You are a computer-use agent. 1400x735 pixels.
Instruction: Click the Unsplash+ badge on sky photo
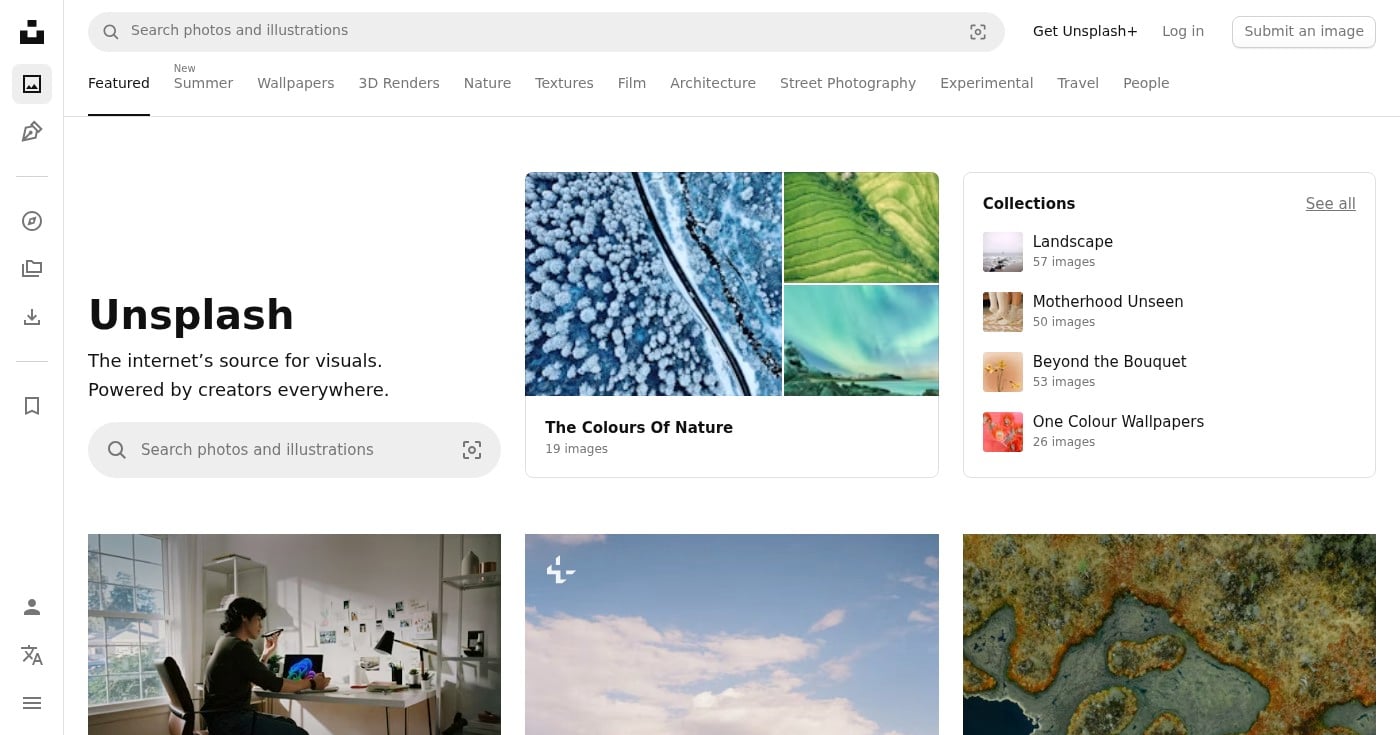tap(561, 571)
